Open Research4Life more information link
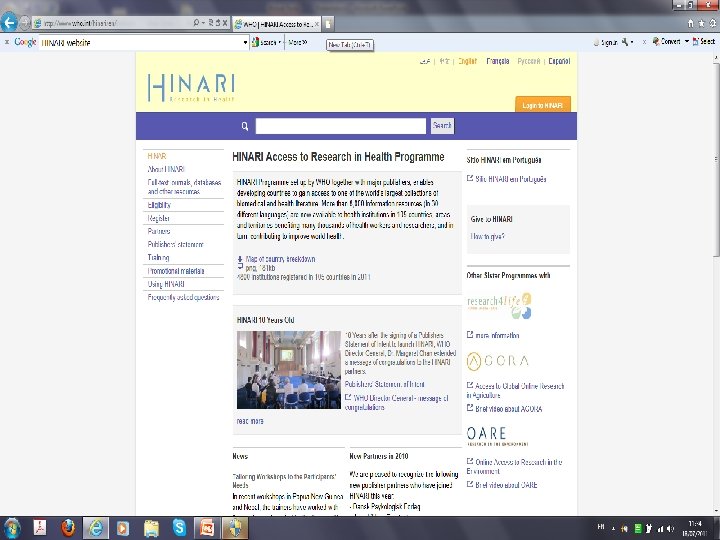This screenshot has height=540, width=720. (x=497, y=335)
